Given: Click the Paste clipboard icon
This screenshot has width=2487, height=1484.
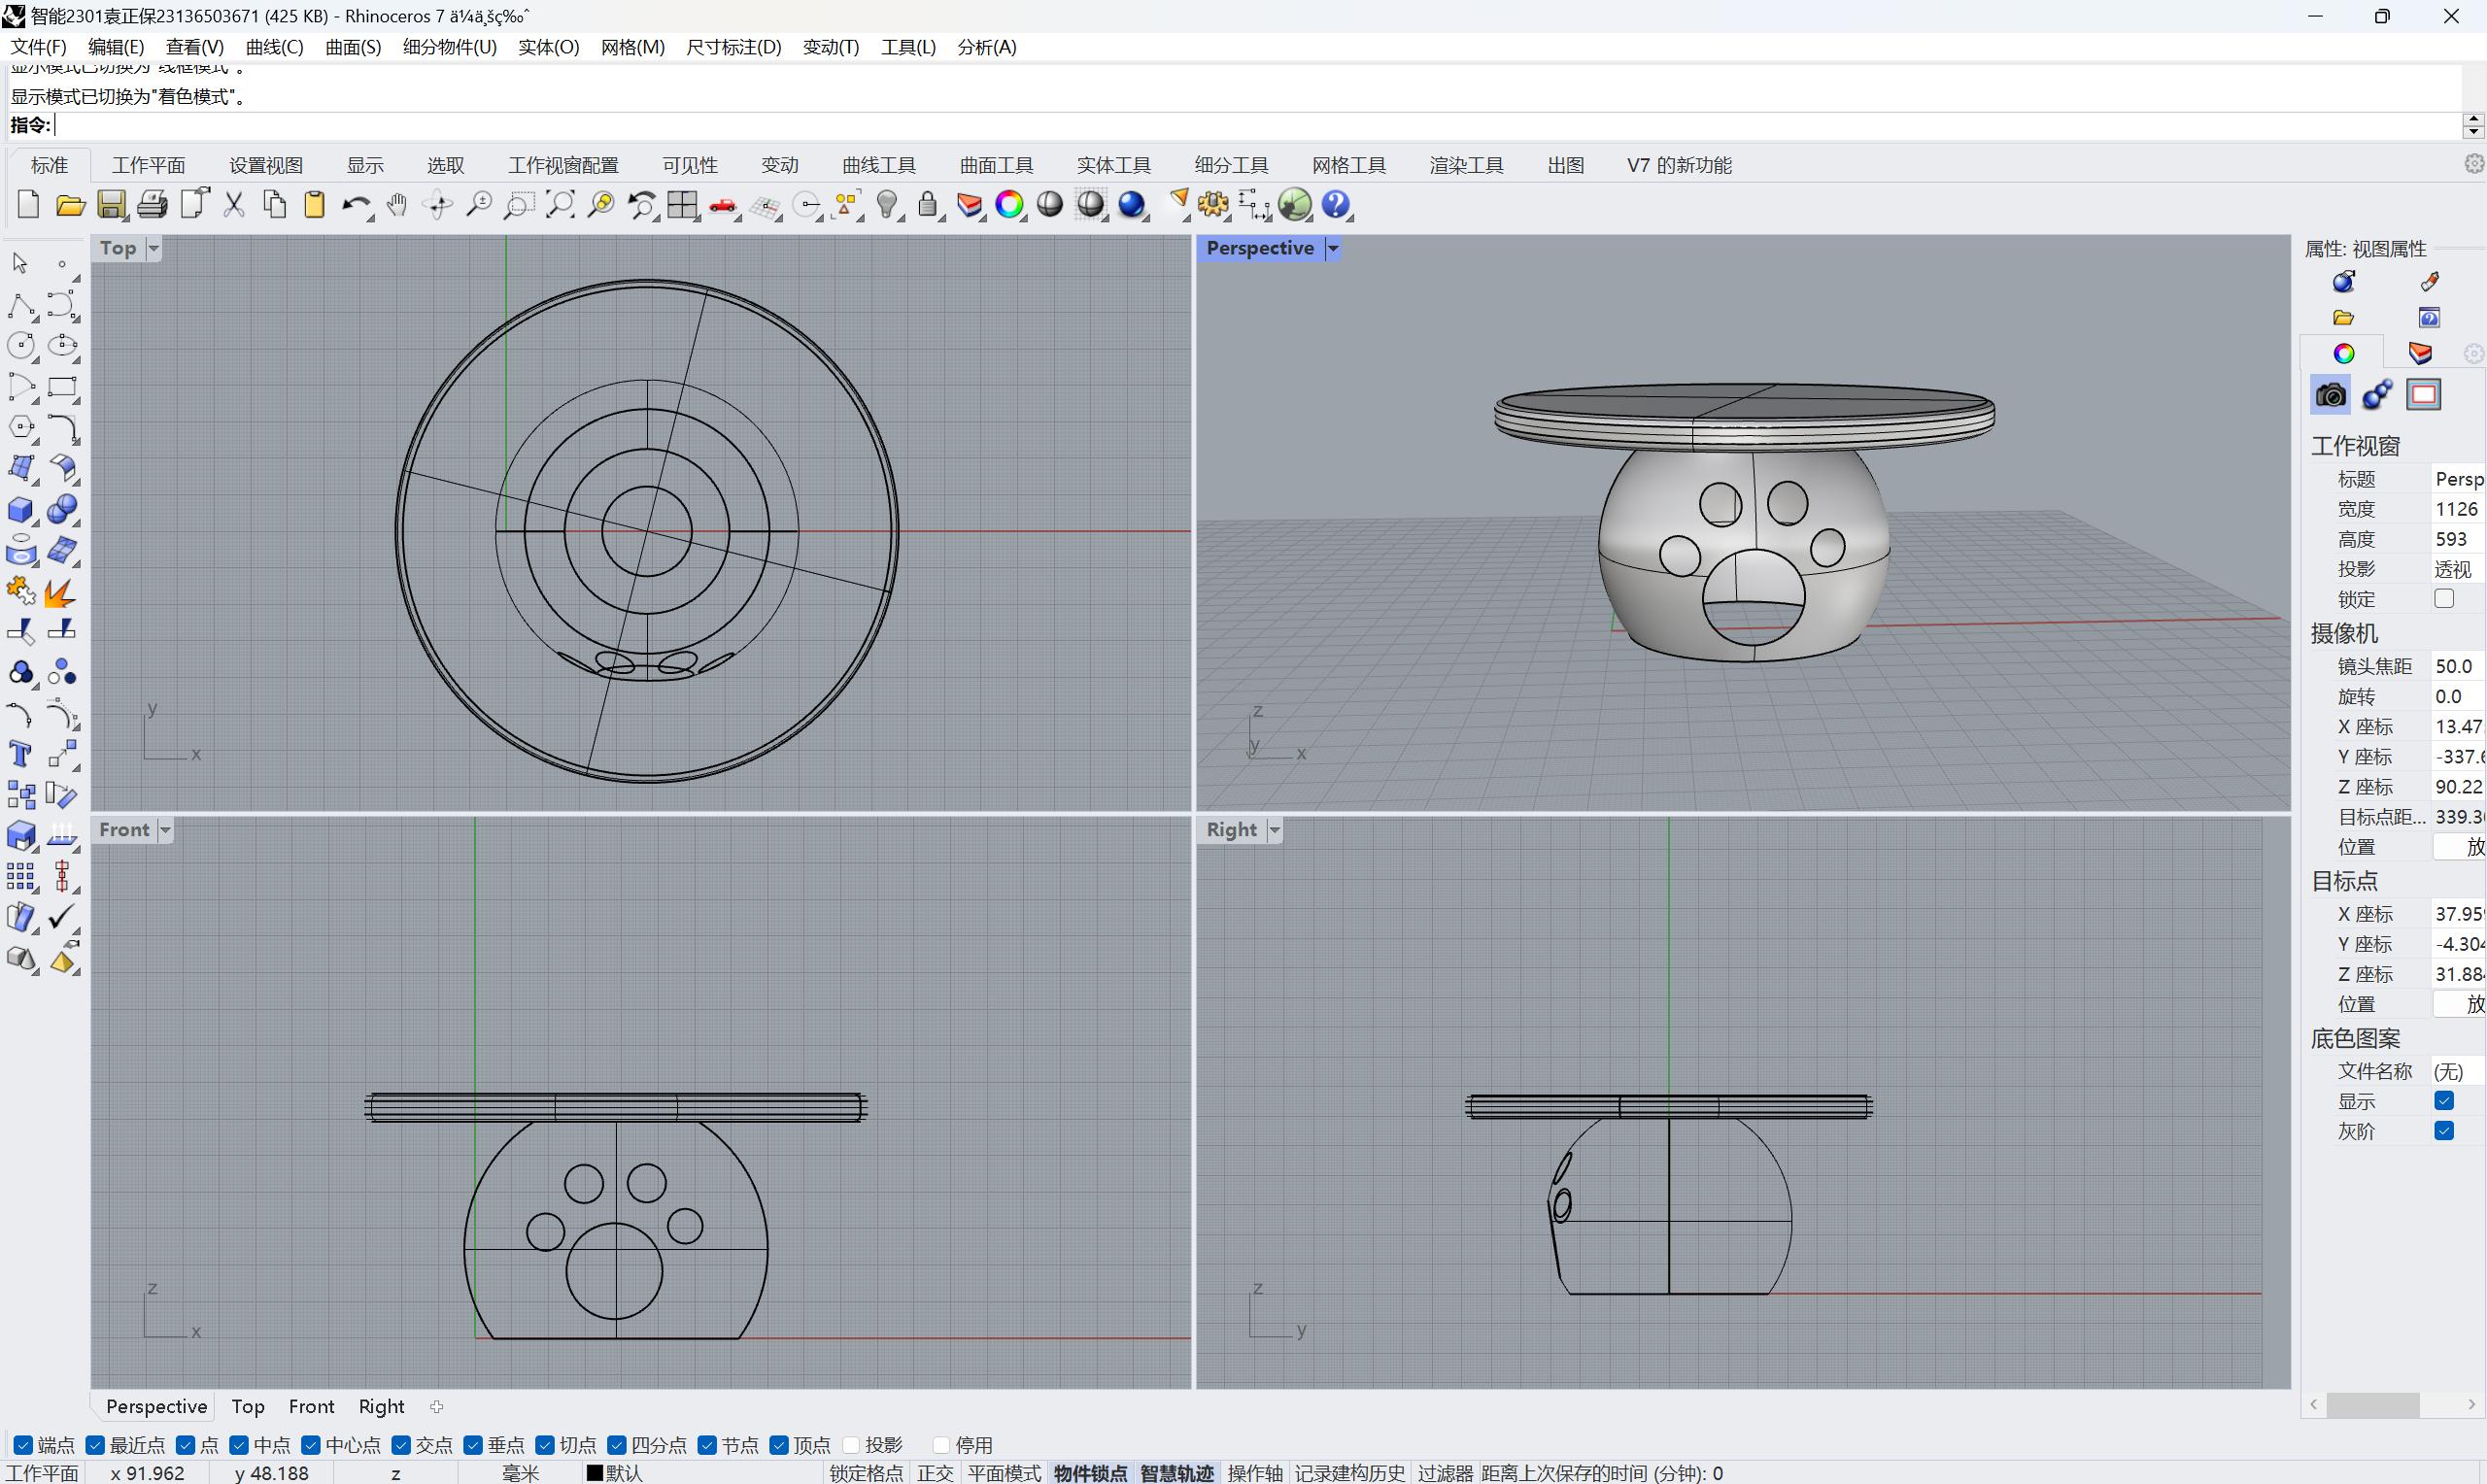Looking at the screenshot, I should (x=315, y=205).
